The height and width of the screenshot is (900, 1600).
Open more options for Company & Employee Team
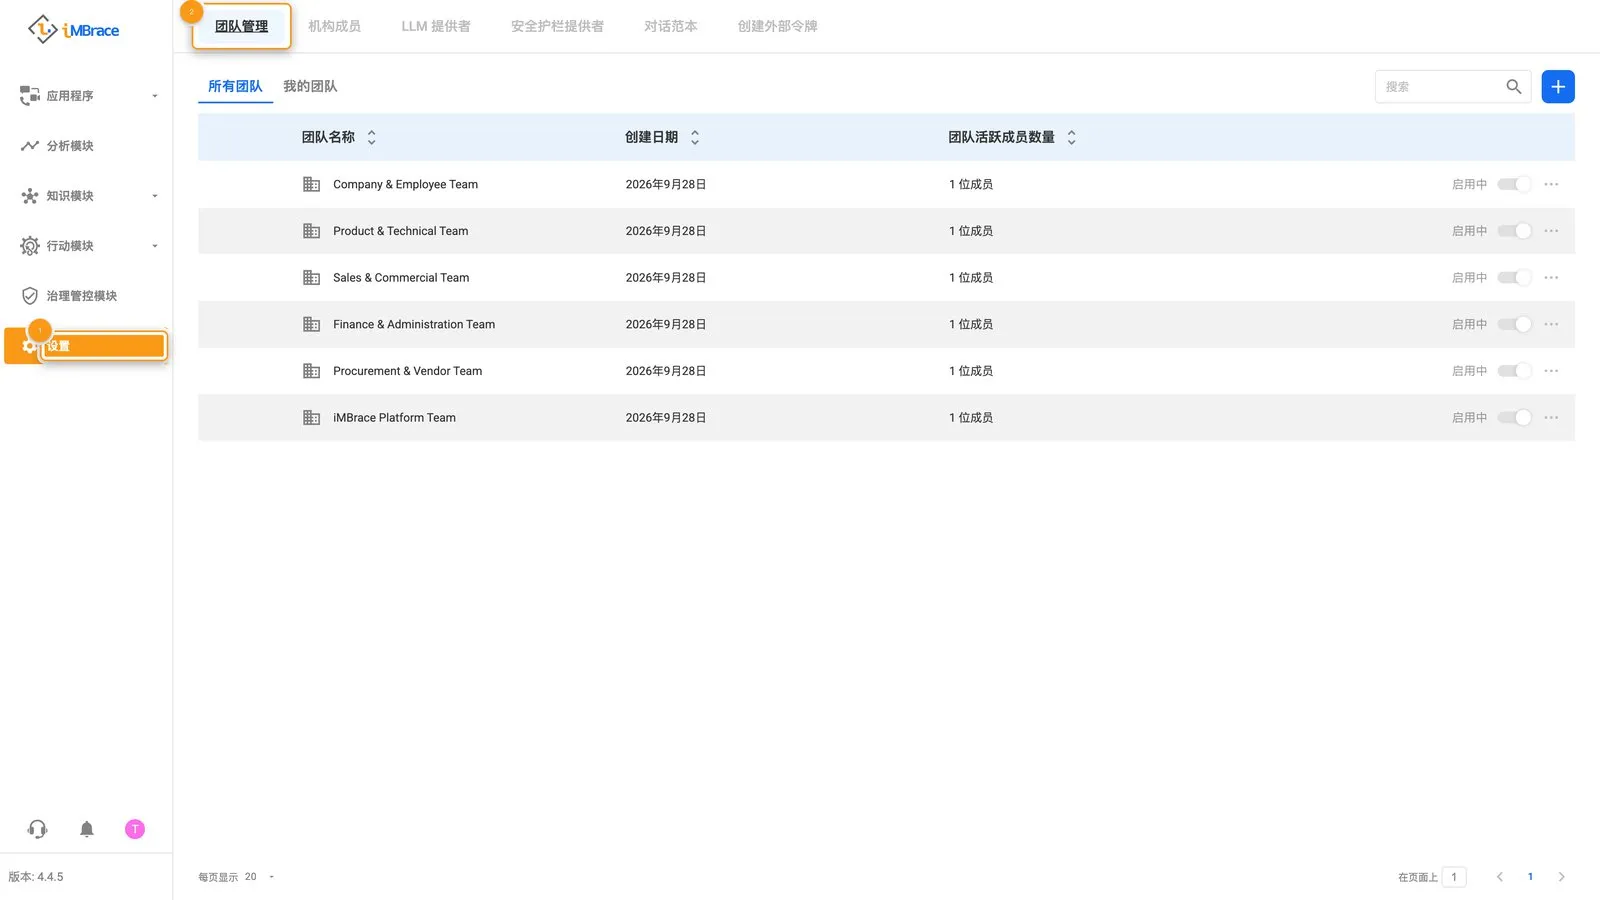coord(1551,184)
